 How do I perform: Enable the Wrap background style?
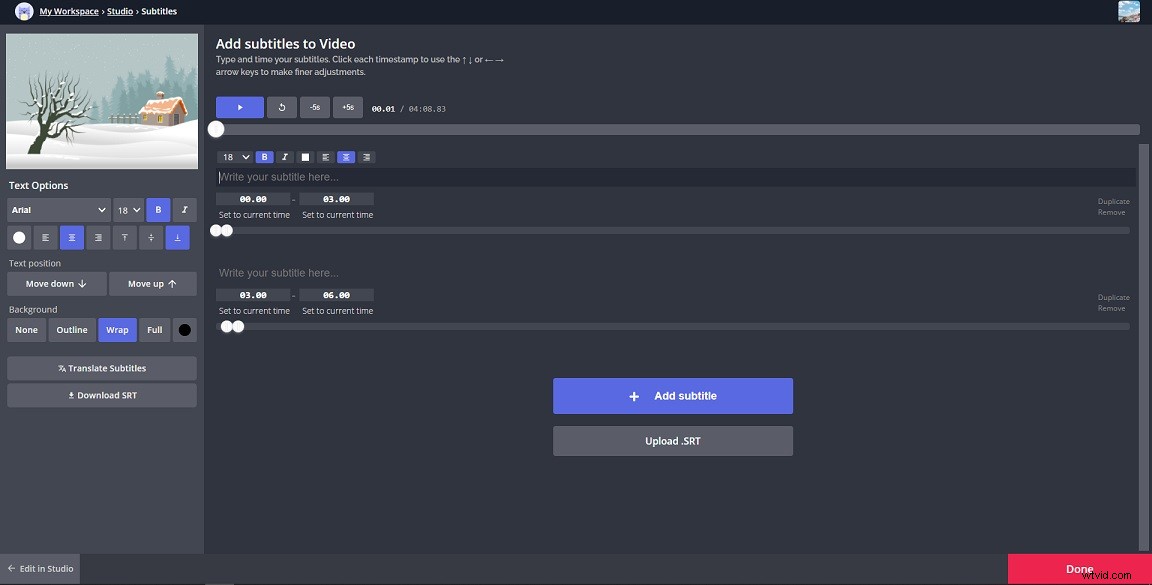pos(117,329)
